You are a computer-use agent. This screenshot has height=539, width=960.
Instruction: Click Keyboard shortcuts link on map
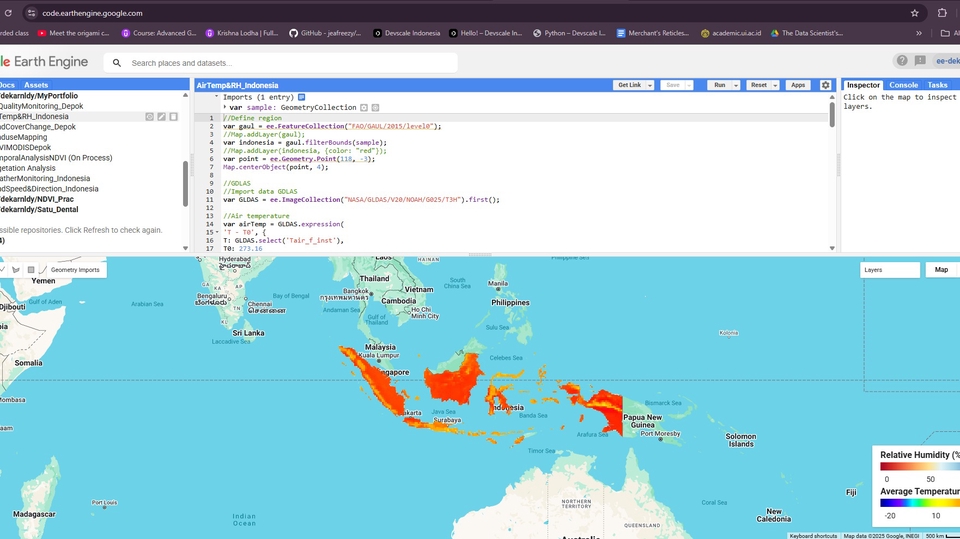click(812, 536)
